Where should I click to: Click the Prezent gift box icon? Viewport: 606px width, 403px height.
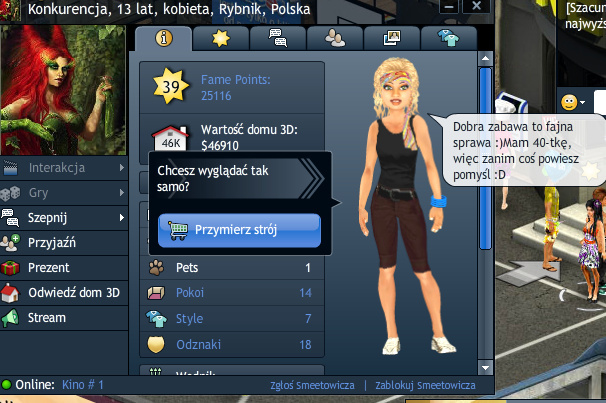pos(10,267)
